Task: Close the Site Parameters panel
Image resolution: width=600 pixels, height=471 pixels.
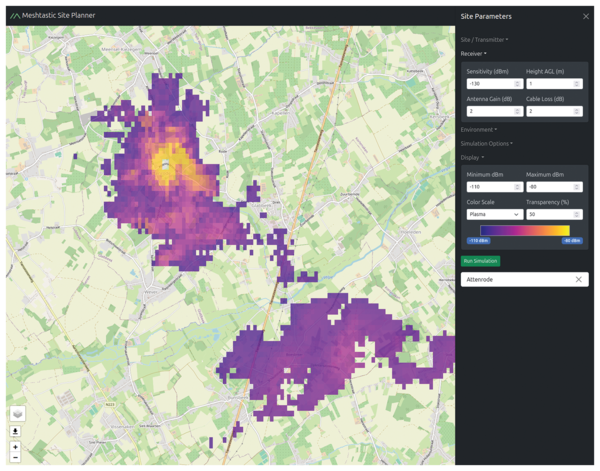Action: (586, 17)
